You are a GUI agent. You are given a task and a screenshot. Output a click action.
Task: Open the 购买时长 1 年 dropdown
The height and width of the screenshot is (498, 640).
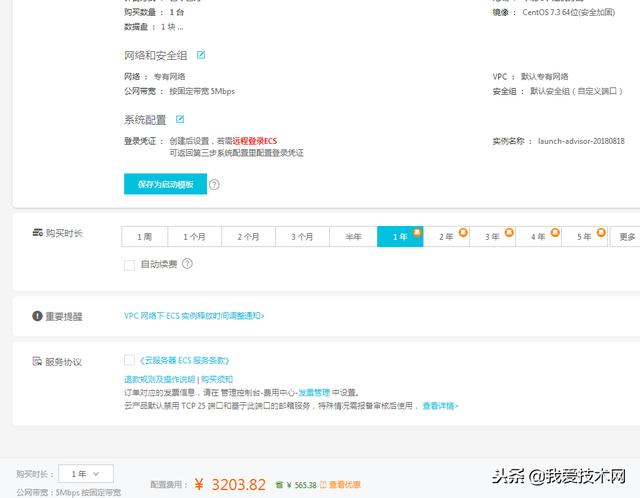(86, 474)
